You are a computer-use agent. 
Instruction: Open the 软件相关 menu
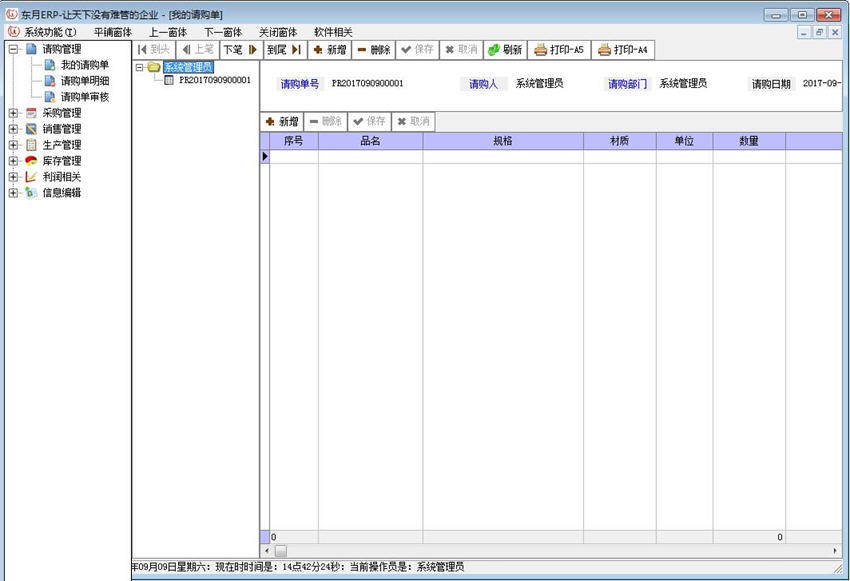333,32
